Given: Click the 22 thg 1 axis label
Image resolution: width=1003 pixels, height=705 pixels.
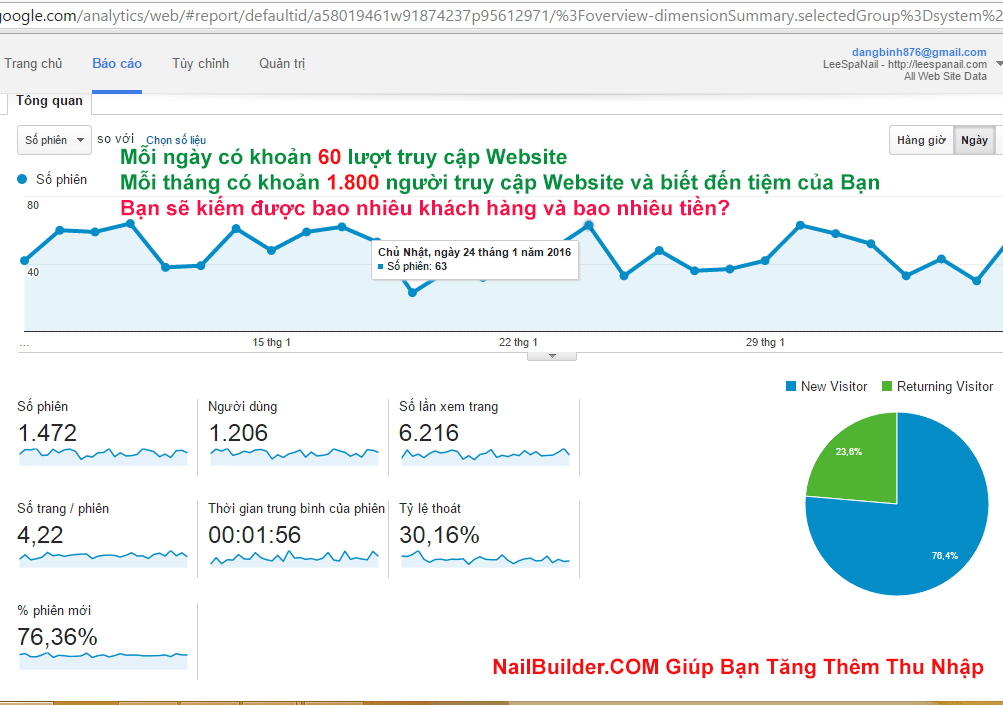Looking at the screenshot, I should (x=518, y=342).
